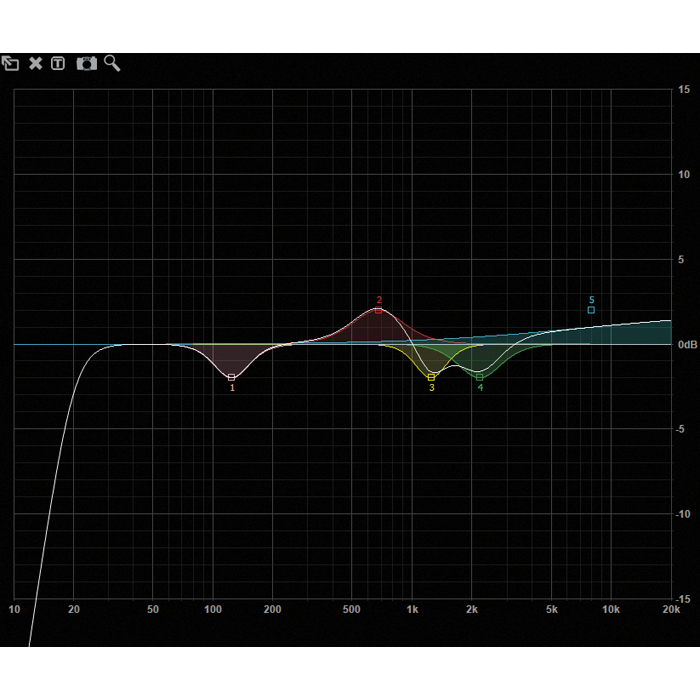Select EQ band 1 handle
The image size is (700, 700).
[232, 377]
